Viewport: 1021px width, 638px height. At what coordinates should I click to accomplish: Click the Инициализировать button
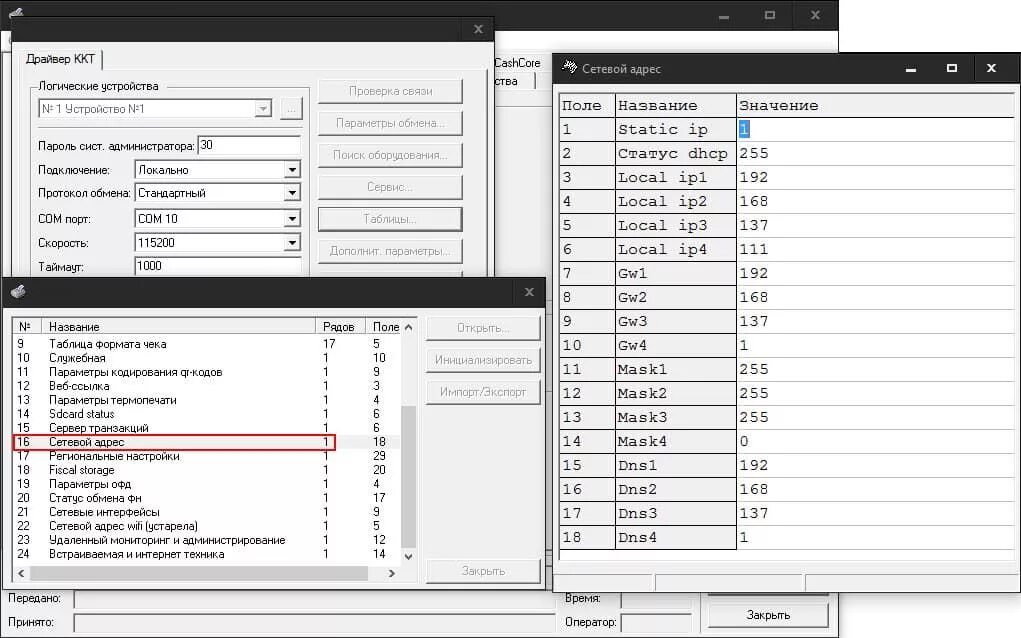point(483,360)
